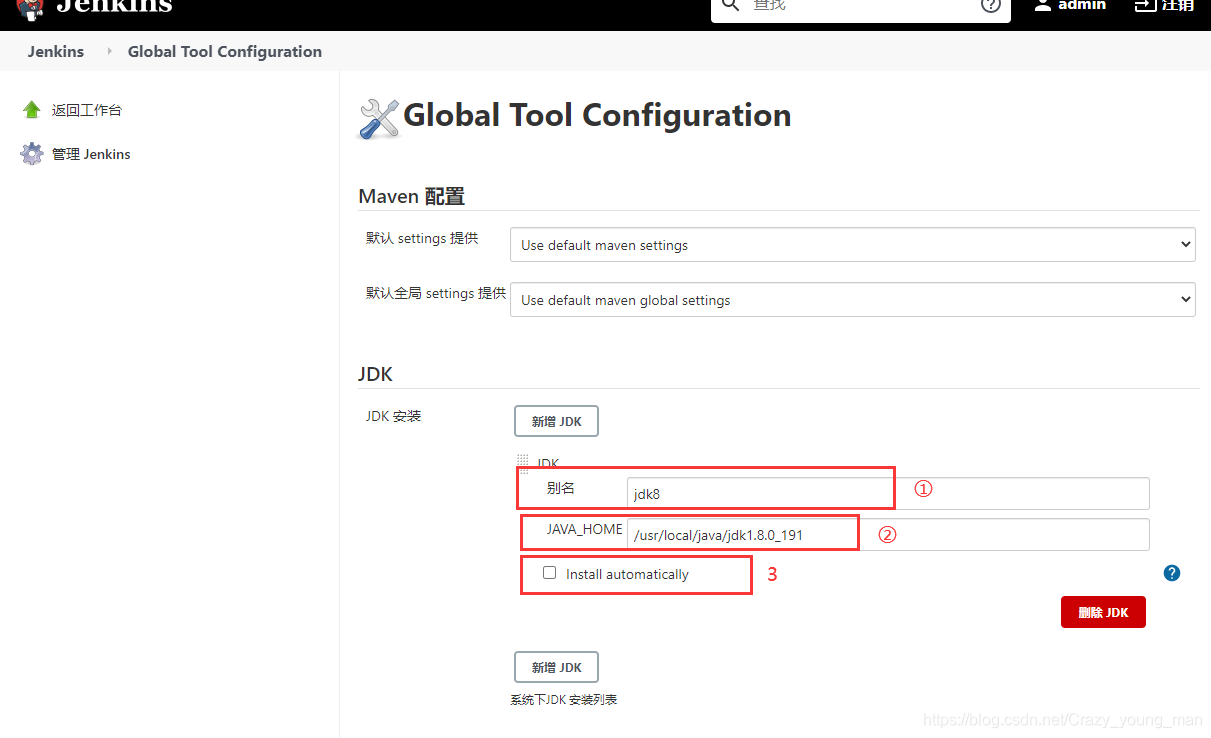Viewport: 1211px width, 738px height.
Task: Open 默认 settings 提供 dropdown
Action: pos(853,245)
